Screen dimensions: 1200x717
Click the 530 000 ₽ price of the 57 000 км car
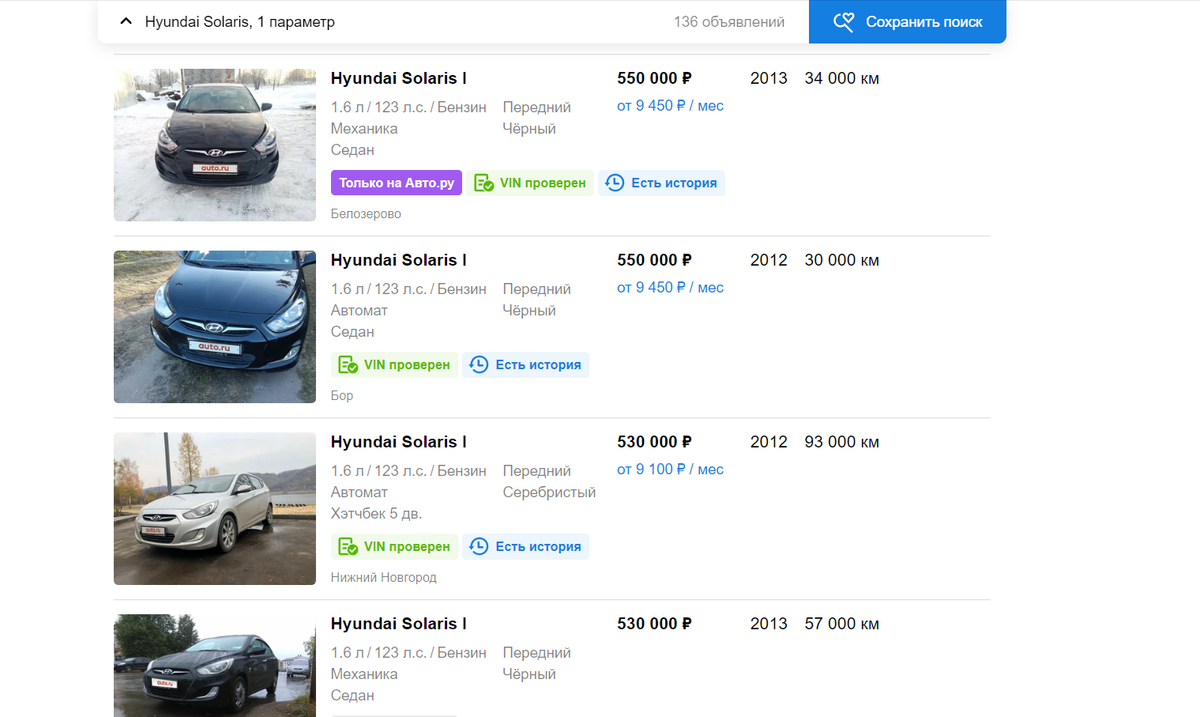tap(655, 624)
